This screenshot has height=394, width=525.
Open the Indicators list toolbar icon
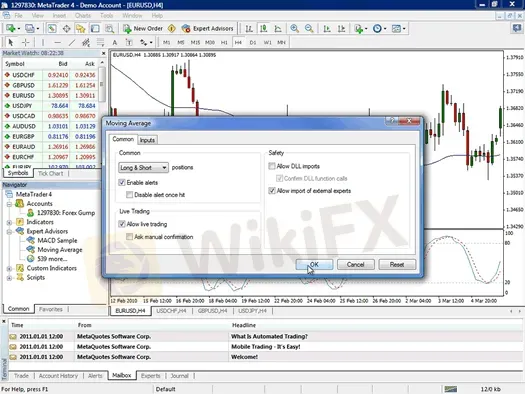[x=361, y=28]
